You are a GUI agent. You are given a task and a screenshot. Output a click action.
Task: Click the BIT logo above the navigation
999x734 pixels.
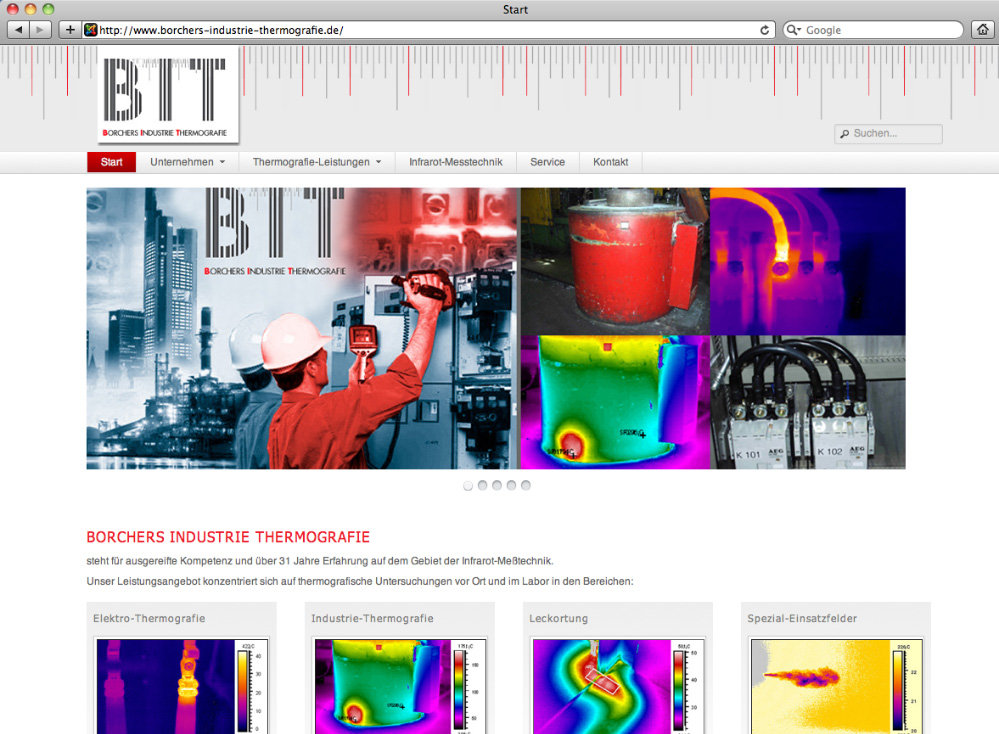[168, 97]
